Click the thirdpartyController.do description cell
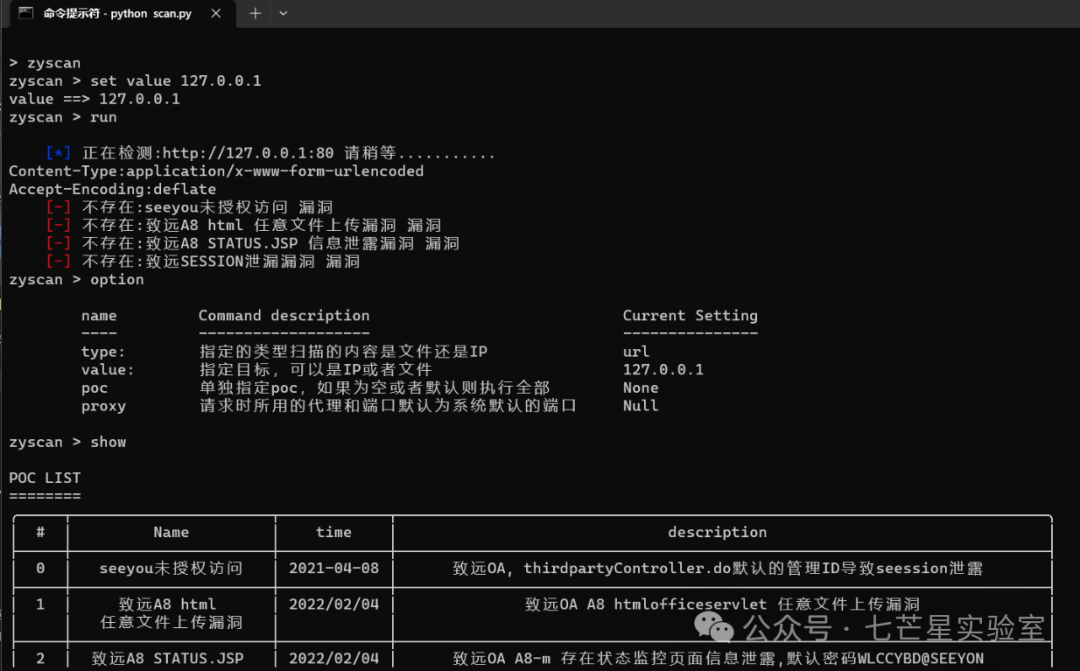 point(717,568)
